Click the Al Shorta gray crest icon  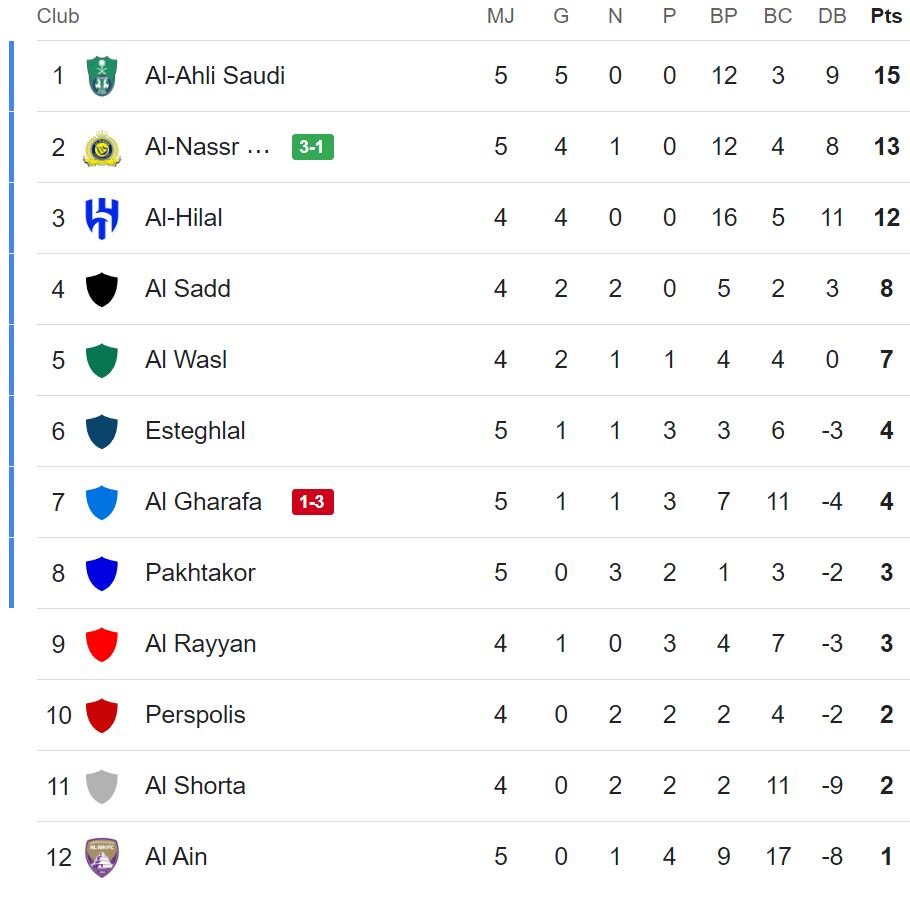pos(99,785)
